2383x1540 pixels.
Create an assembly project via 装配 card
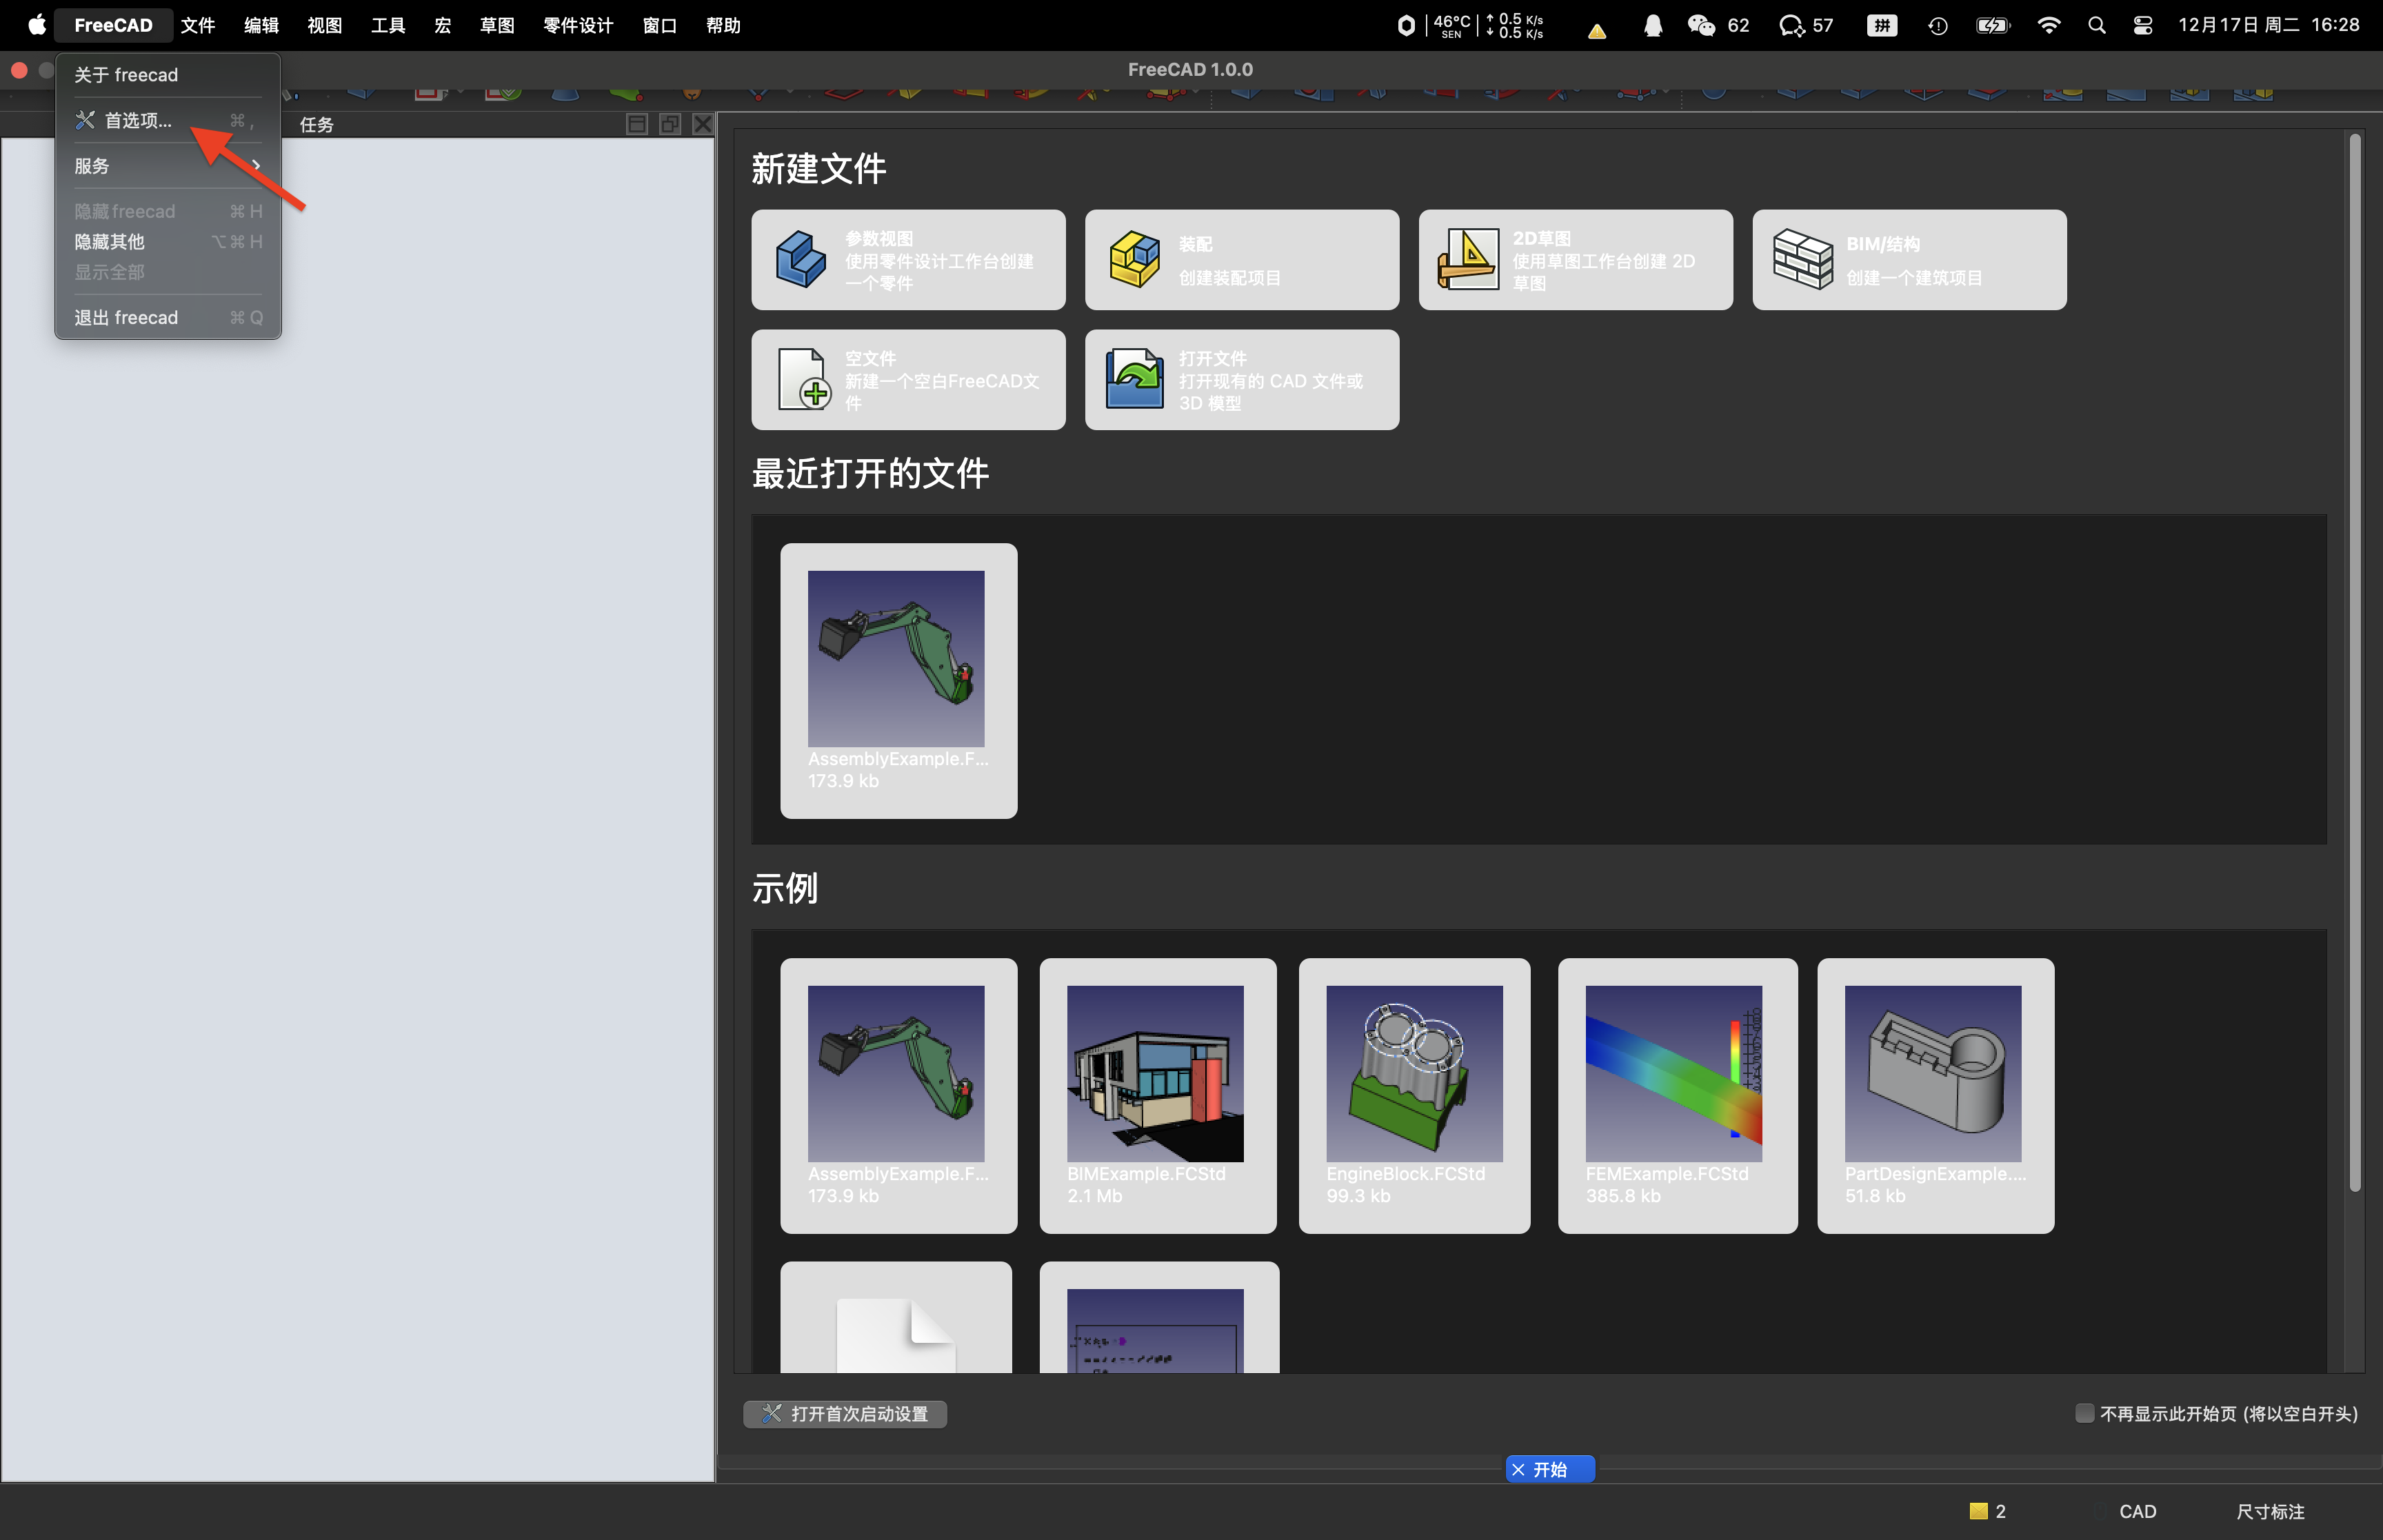point(1242,260)
